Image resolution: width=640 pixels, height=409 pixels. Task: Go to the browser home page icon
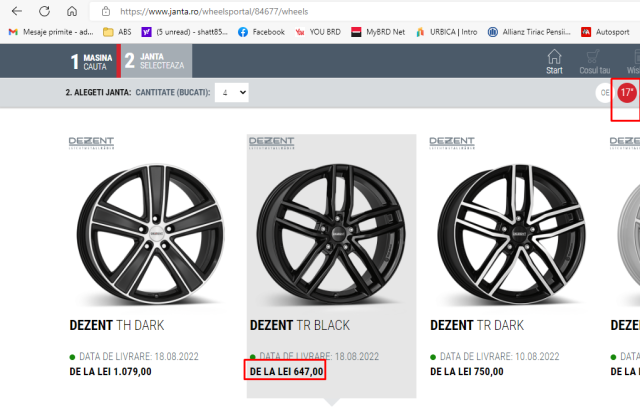point(71,11)
